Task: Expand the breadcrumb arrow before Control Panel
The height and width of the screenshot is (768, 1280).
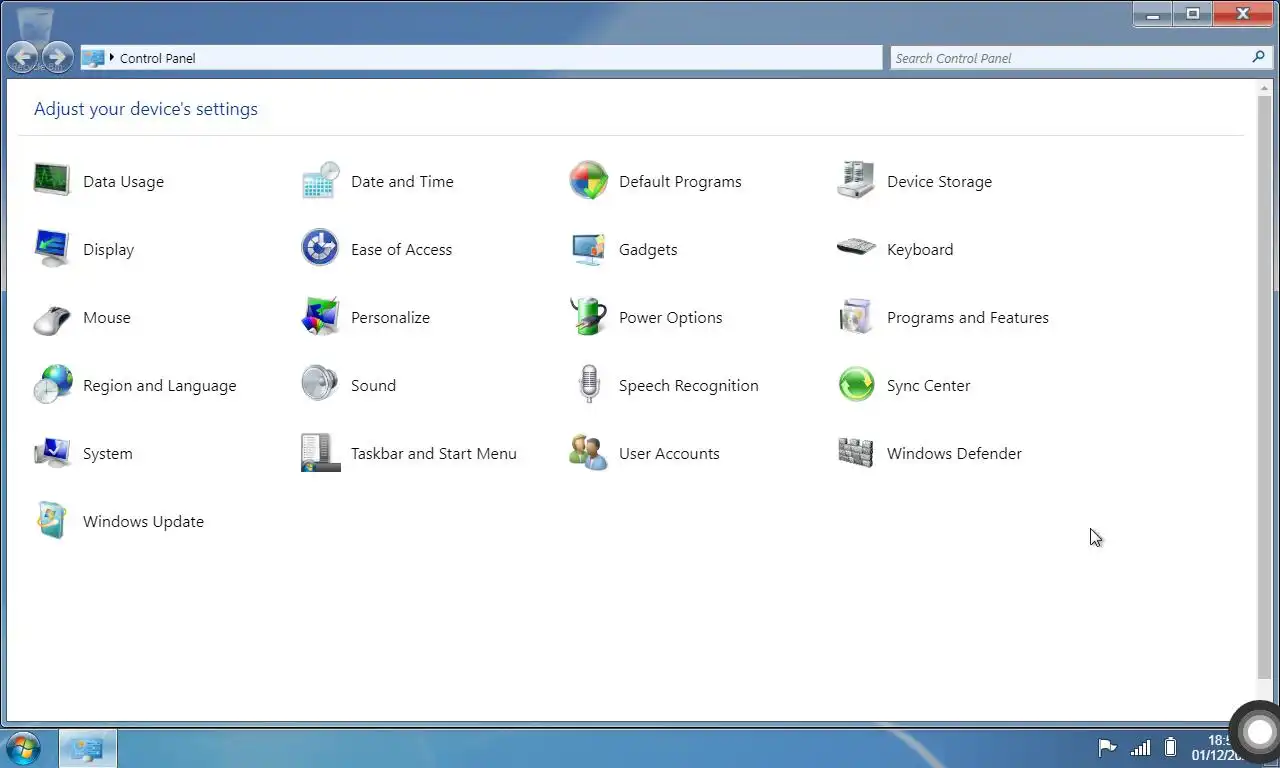Action: click(x=112, y=57)
